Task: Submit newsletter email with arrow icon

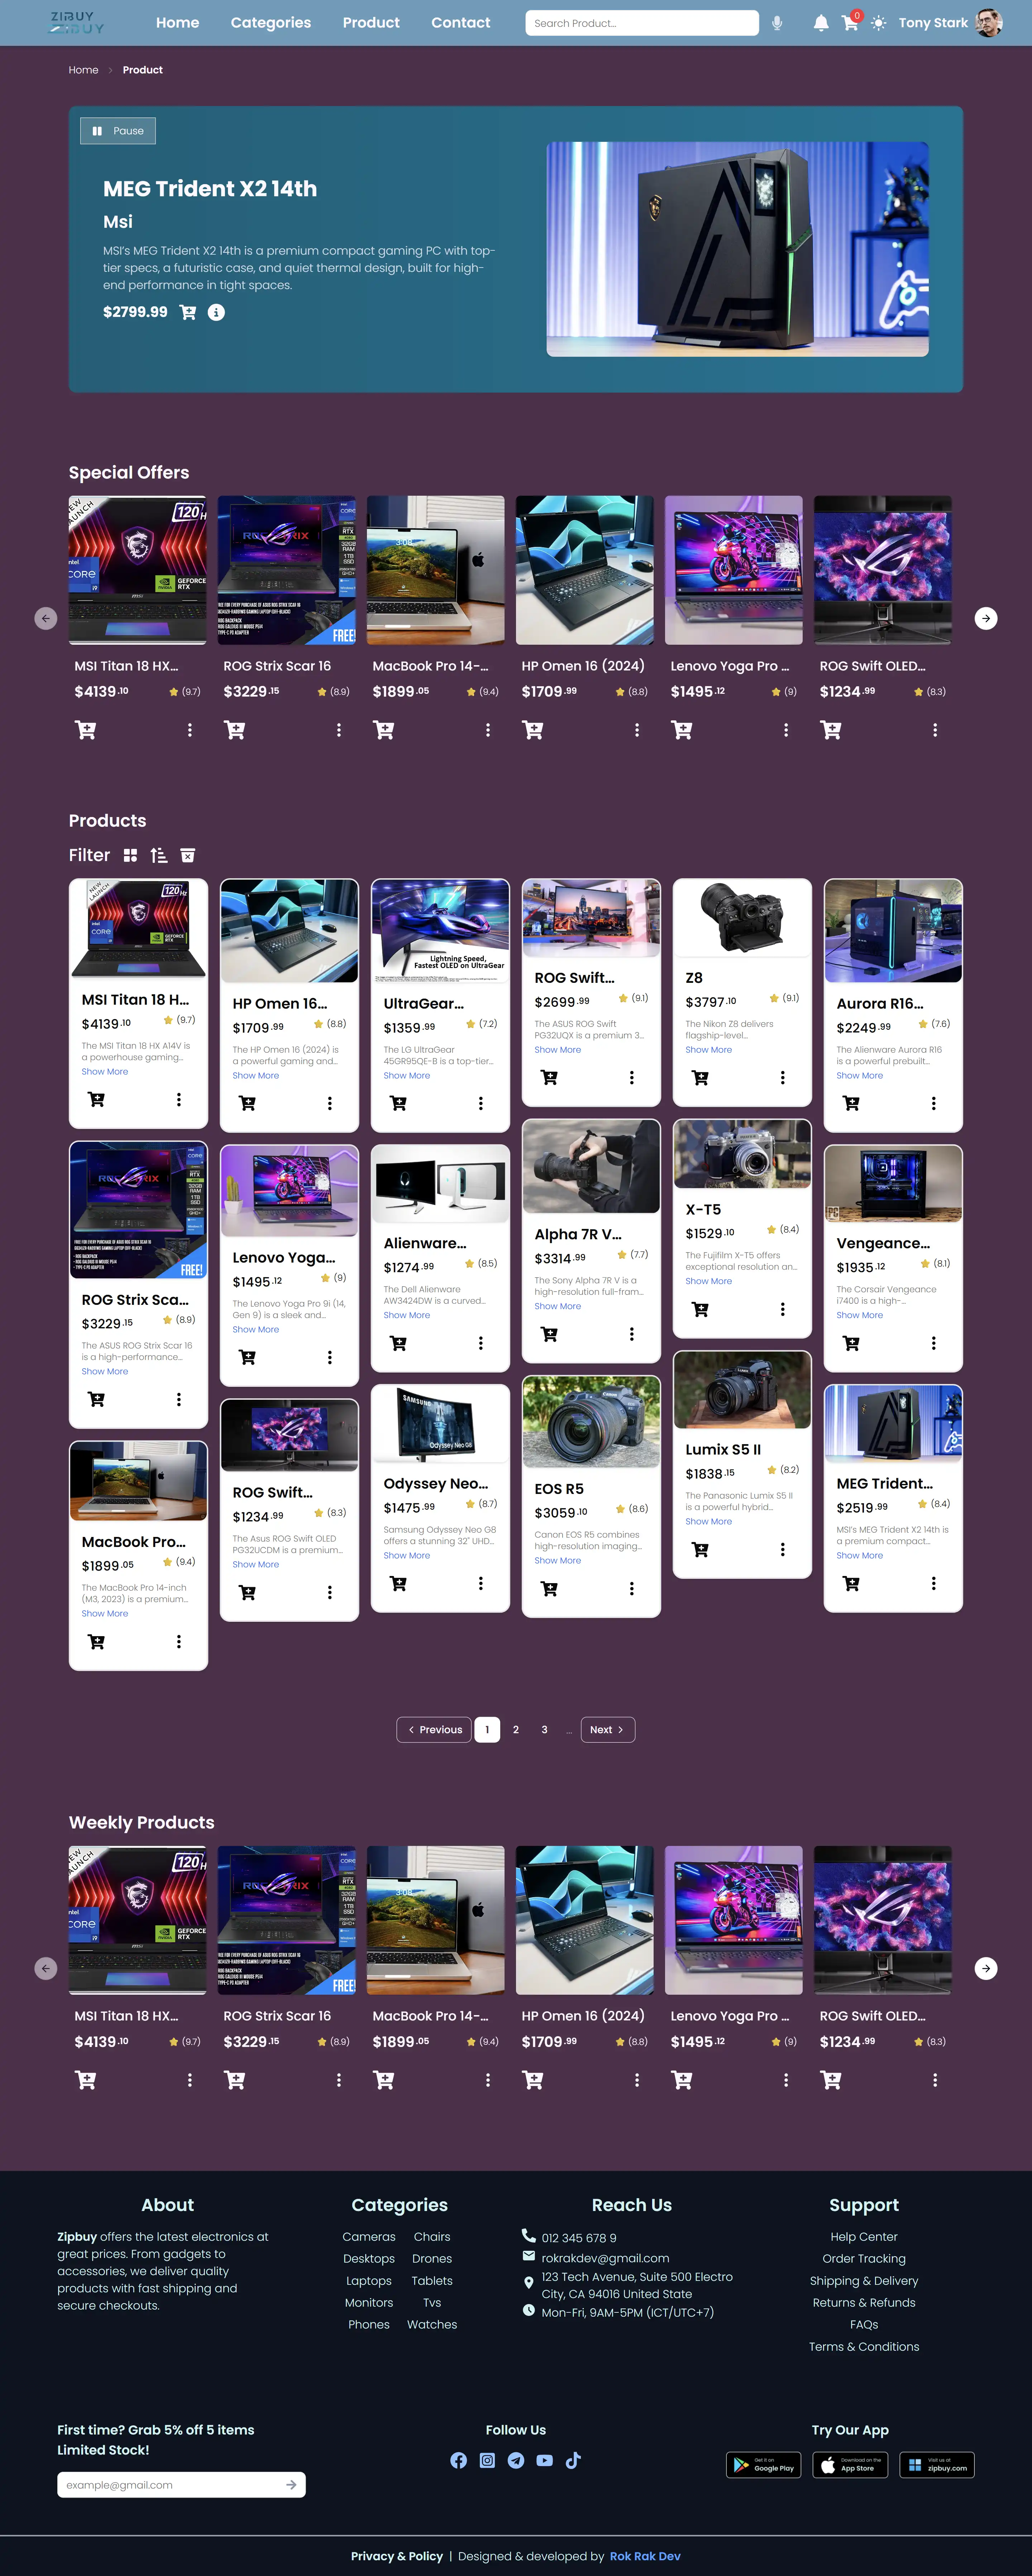Action: click(291, 2485)
